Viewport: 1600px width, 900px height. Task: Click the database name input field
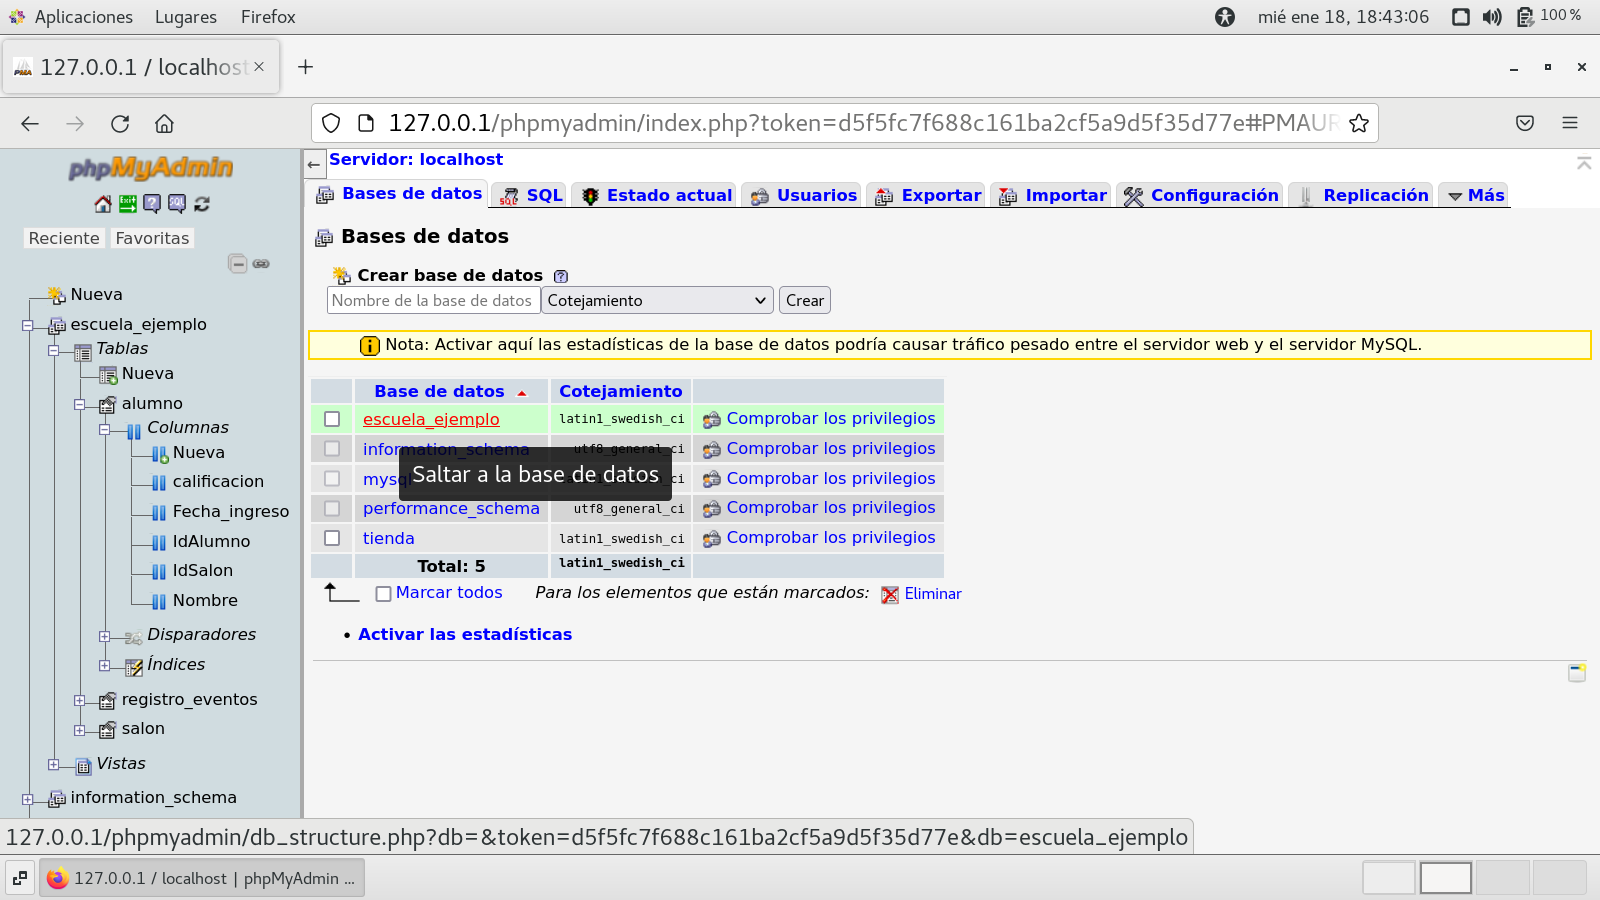pyautogui.click(x=433, y=301)
